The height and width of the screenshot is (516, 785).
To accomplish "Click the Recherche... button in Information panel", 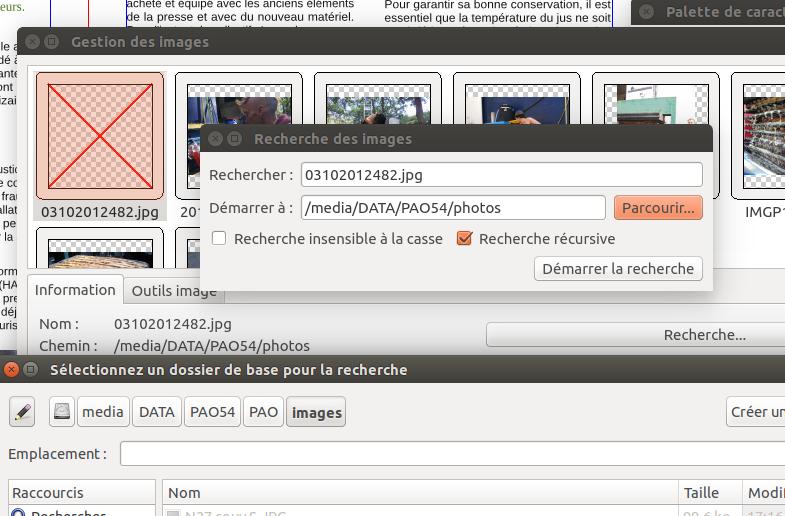I will (x=635, y=335).
